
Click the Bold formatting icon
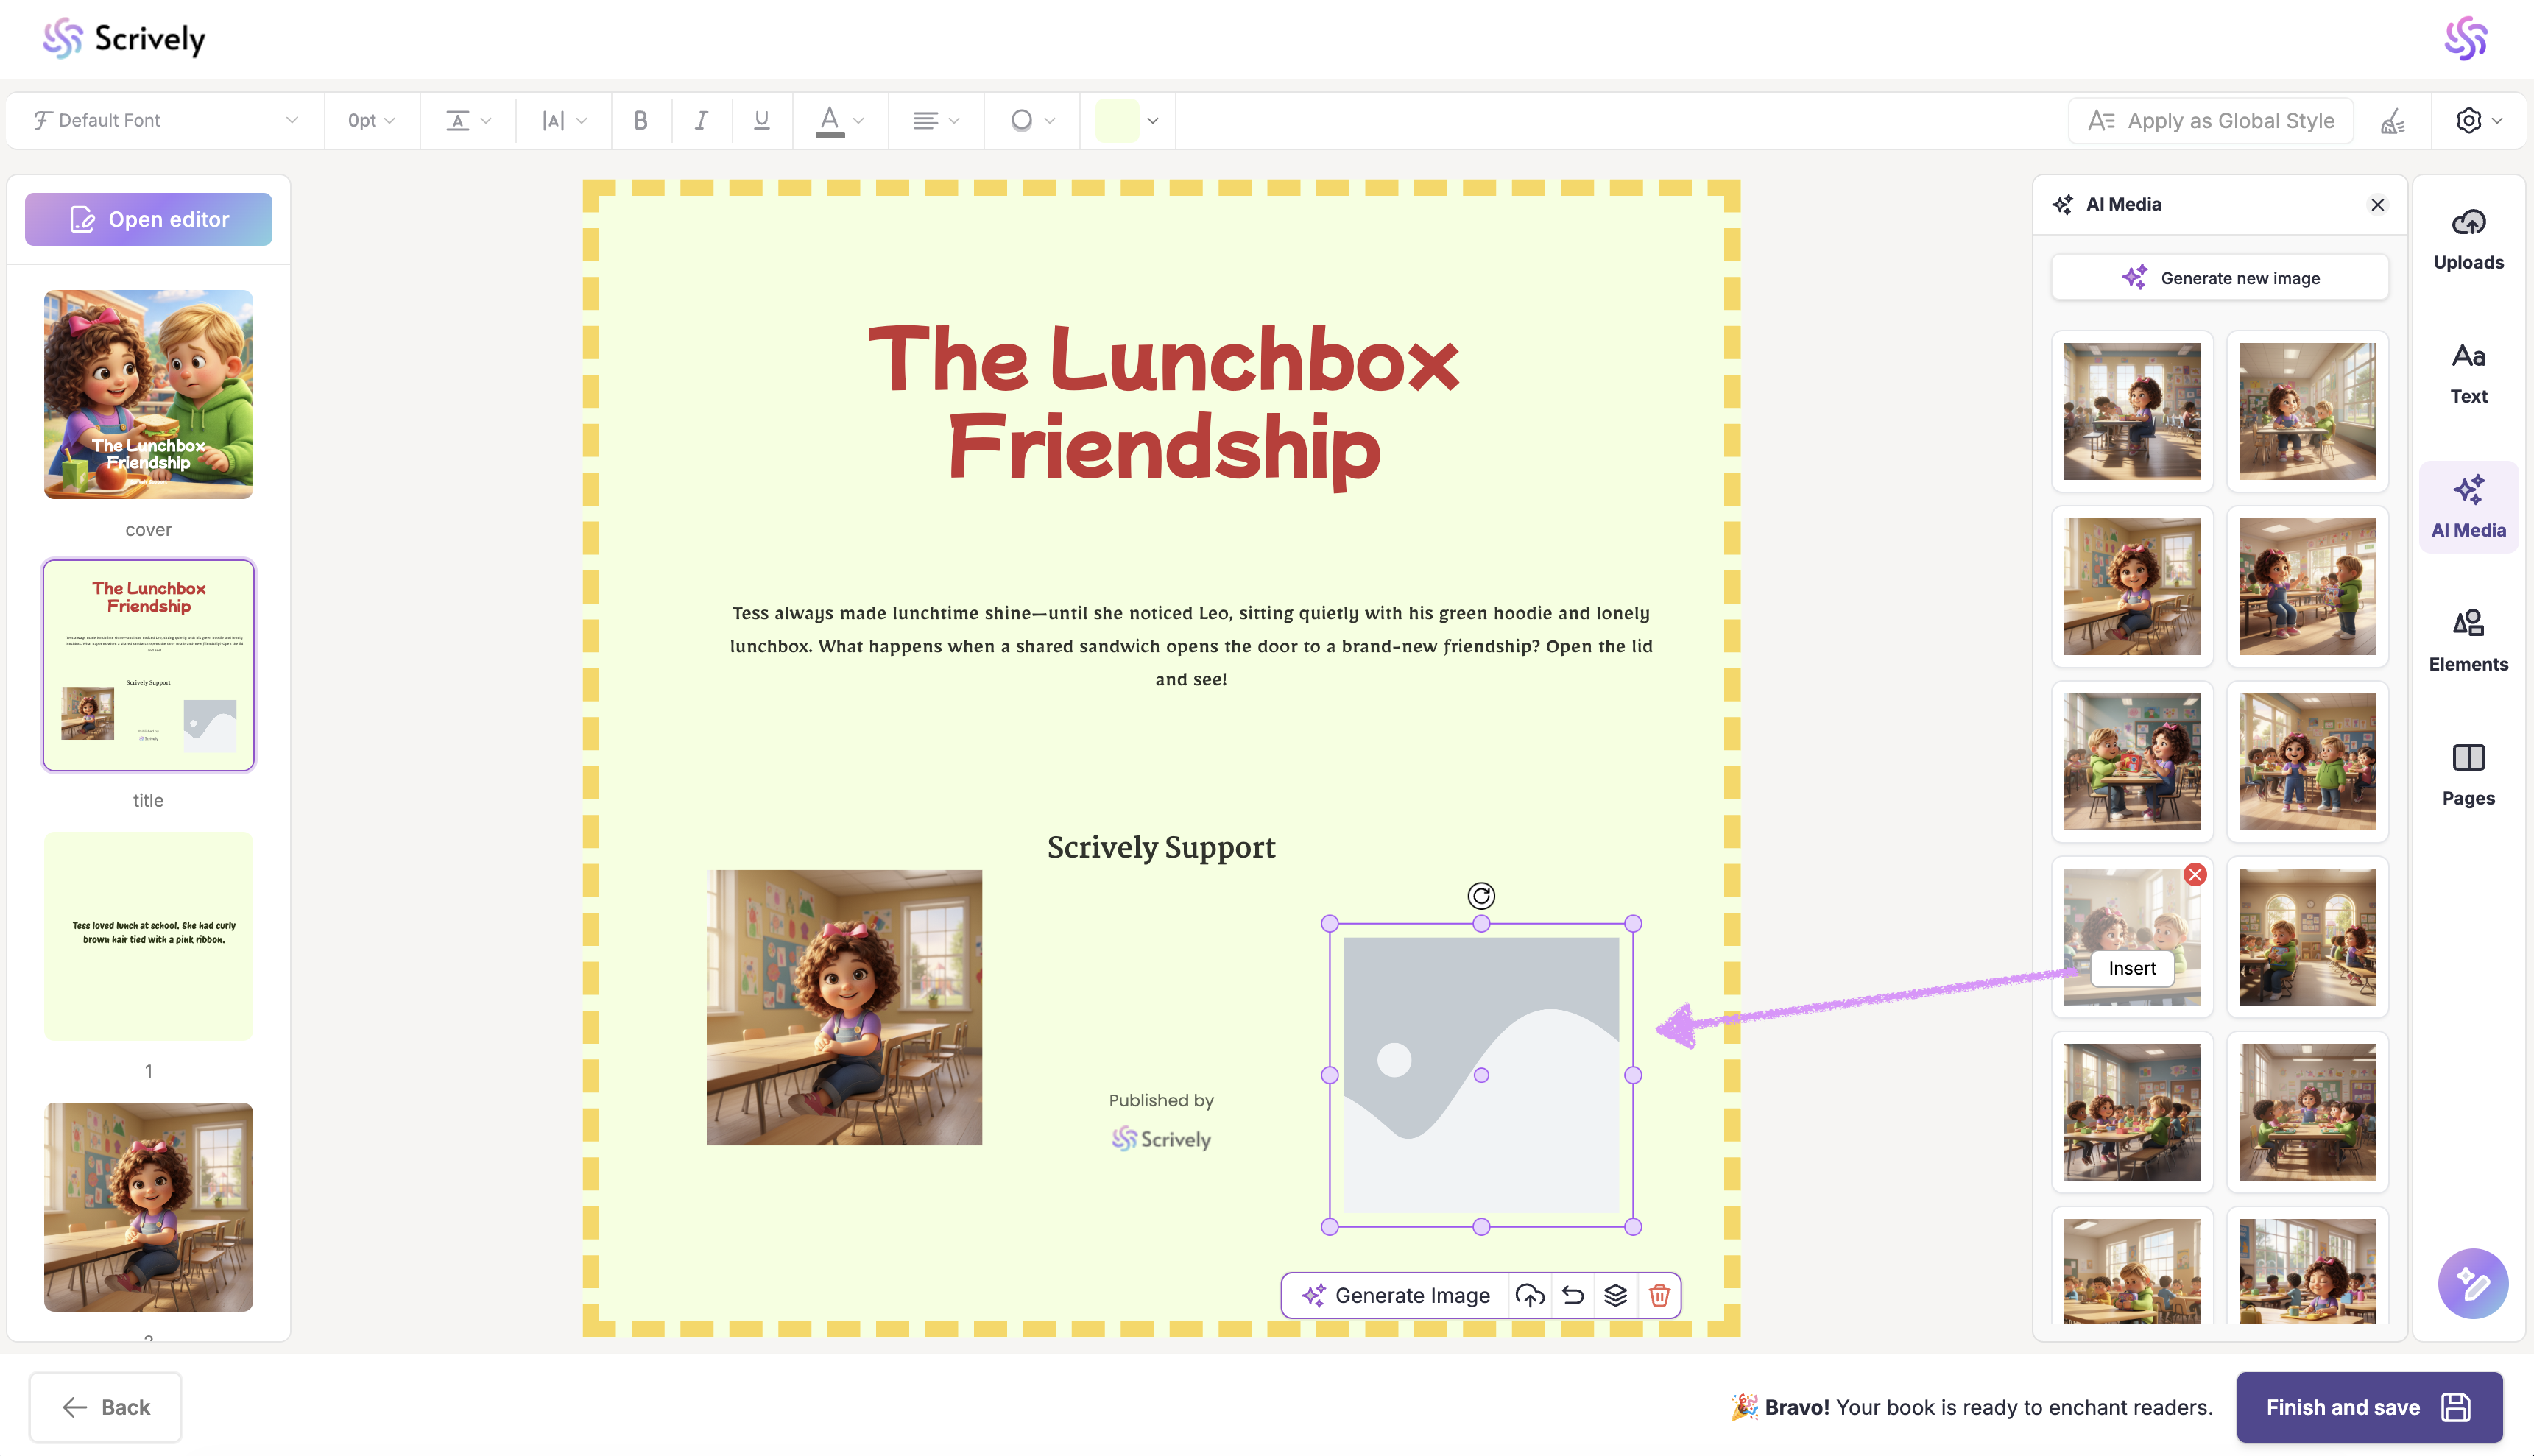641,121
